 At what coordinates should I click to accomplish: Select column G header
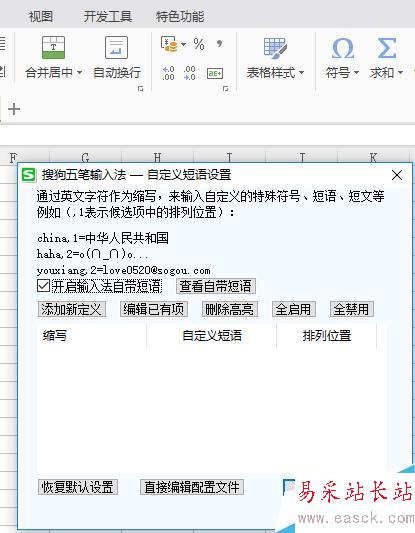[x=85, y=157]
